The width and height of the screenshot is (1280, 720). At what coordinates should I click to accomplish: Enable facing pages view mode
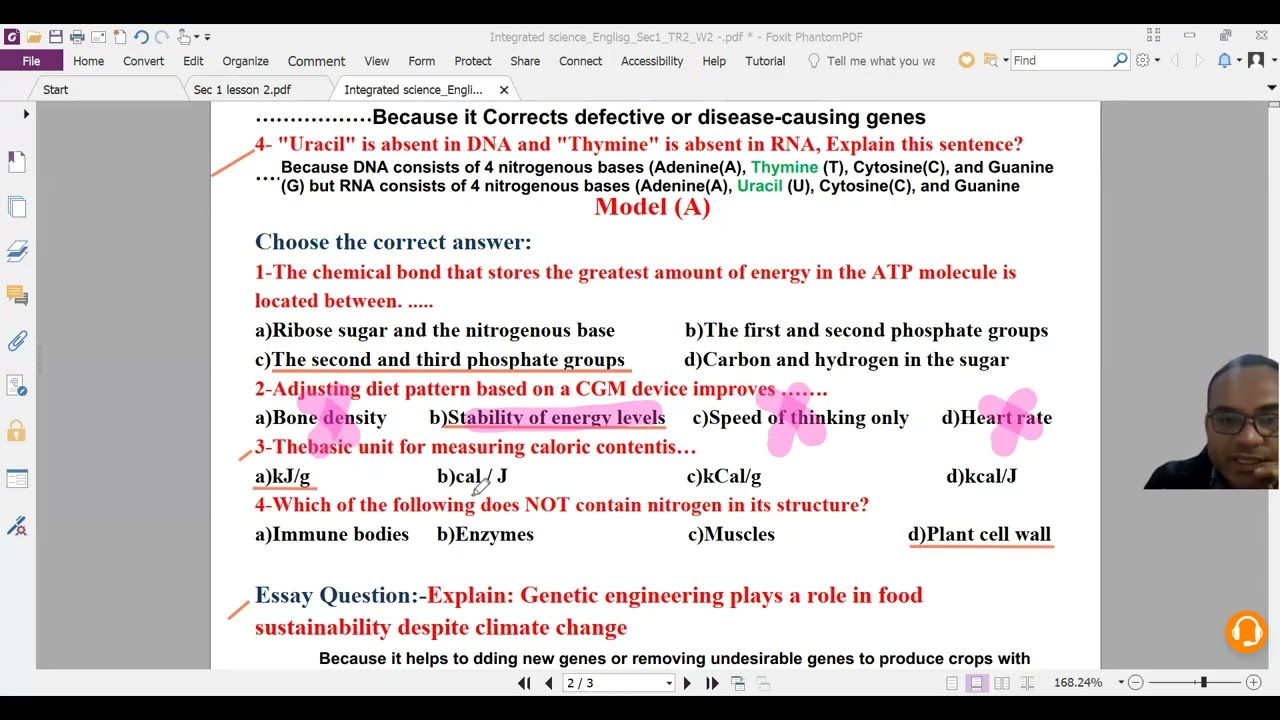(1001, 683)
